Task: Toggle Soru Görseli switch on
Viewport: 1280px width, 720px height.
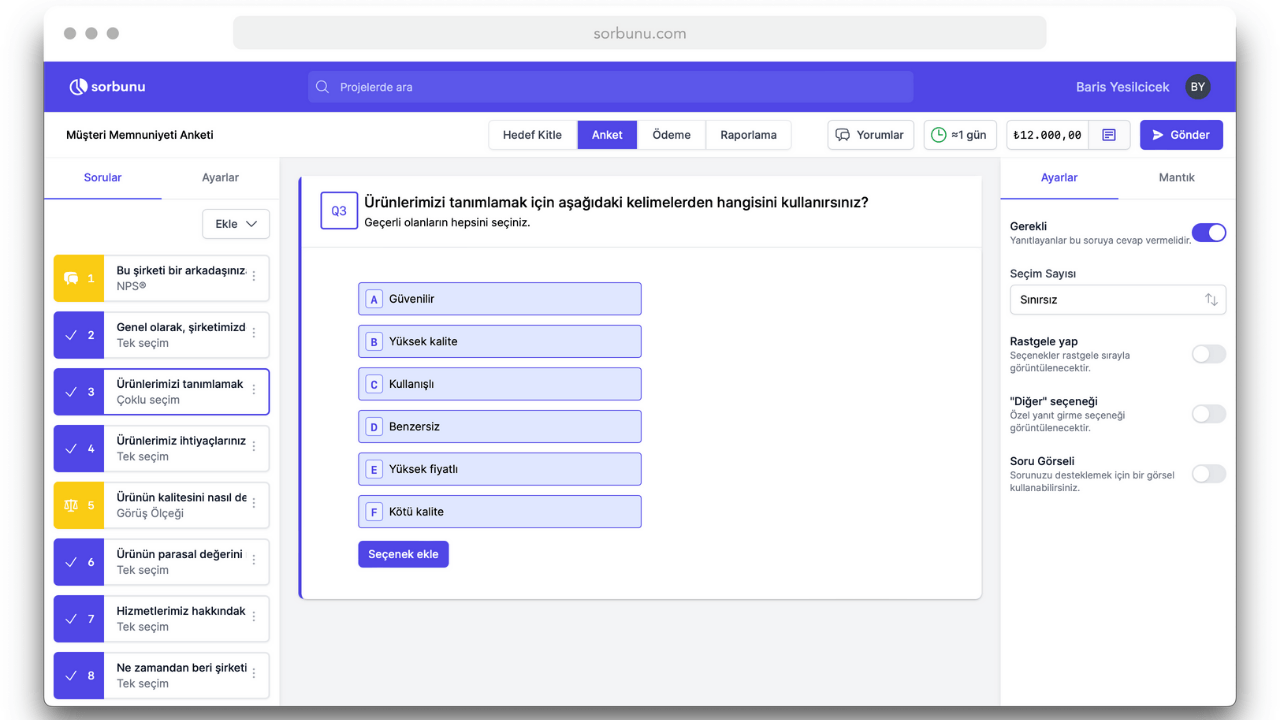Action: [x=1208, y=474]
